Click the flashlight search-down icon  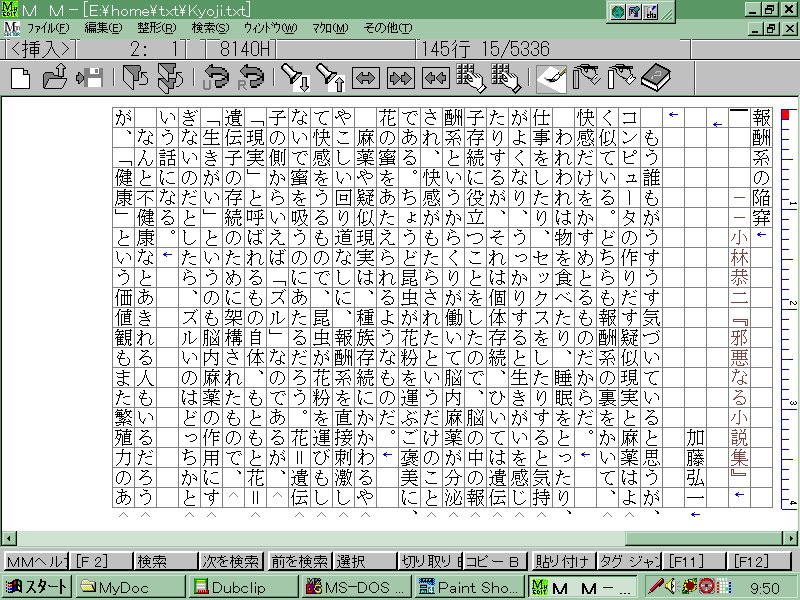[x=296, y=78]
